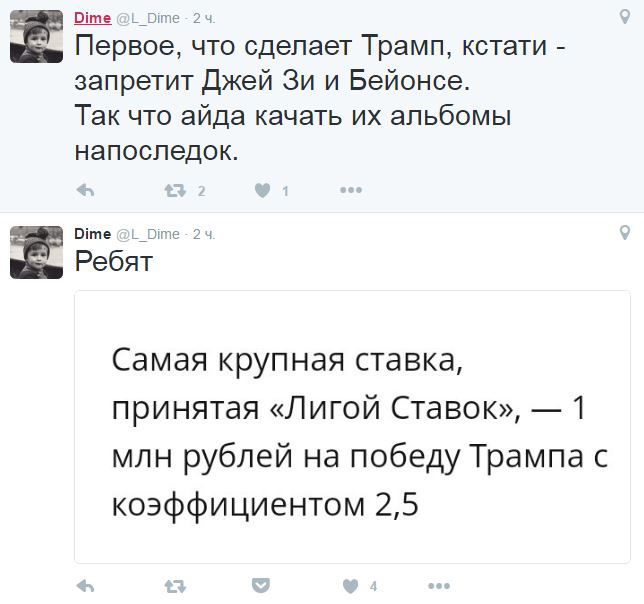This screenshot has height=604, width=644.
Task: Open more options on the 'Ребят' tweet
Action: (438, 586)
